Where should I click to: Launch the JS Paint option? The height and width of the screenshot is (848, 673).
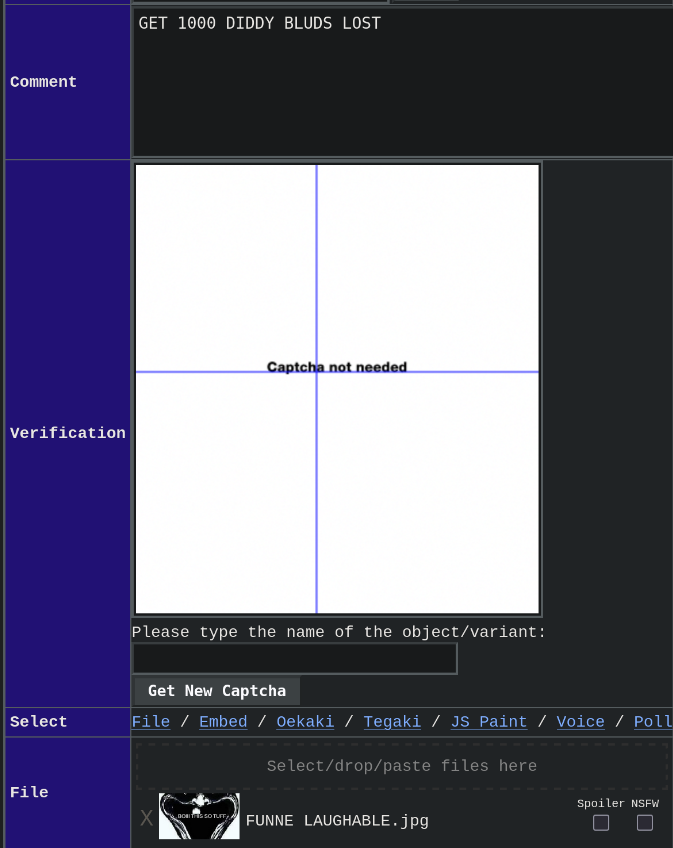[489, 721]
